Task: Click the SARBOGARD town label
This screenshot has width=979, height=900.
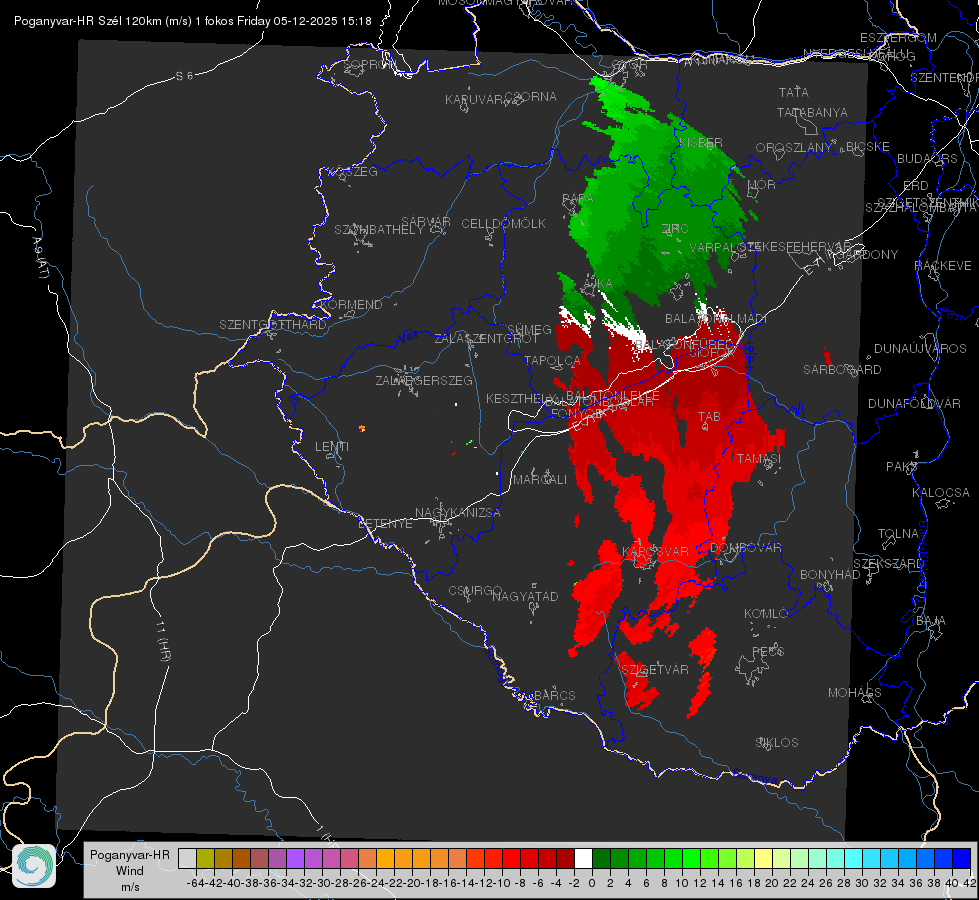Action: coord(842,370)
